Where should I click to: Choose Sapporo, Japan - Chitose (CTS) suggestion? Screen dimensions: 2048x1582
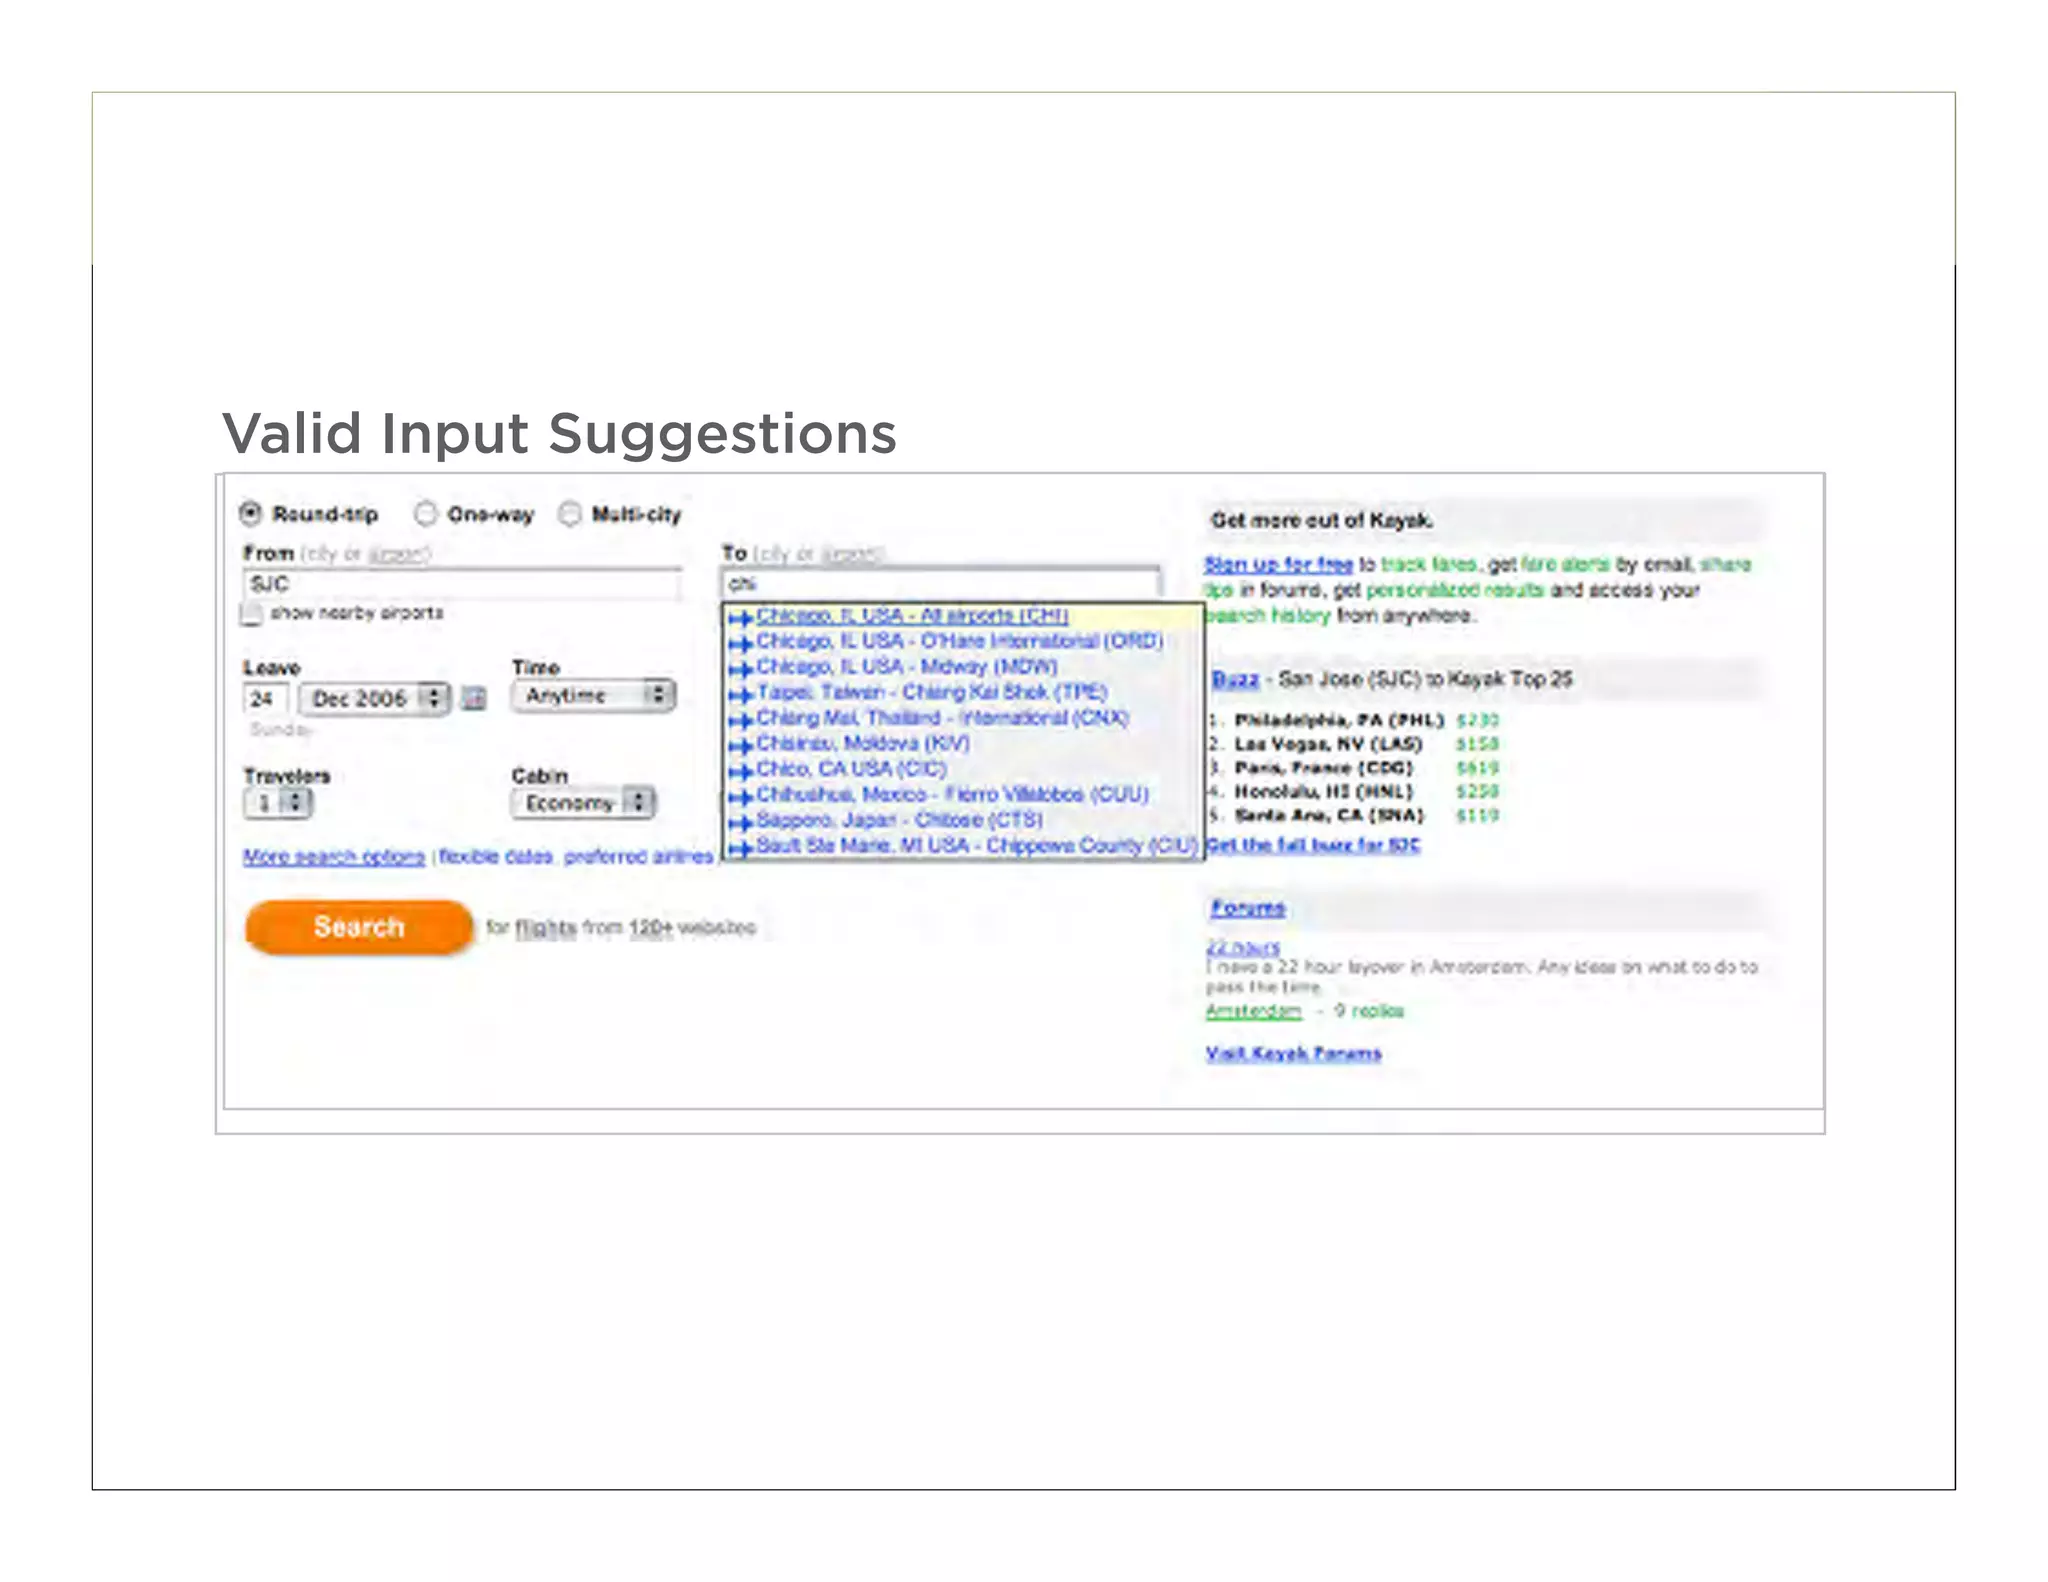(900, 820)
